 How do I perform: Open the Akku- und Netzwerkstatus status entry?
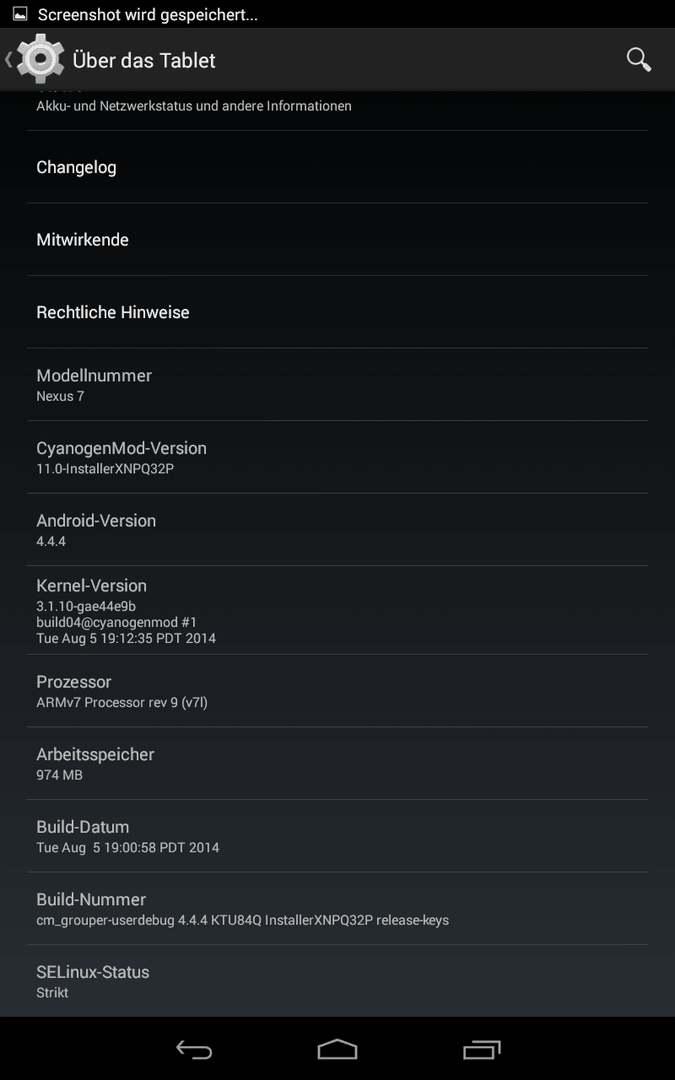point(338,110)
